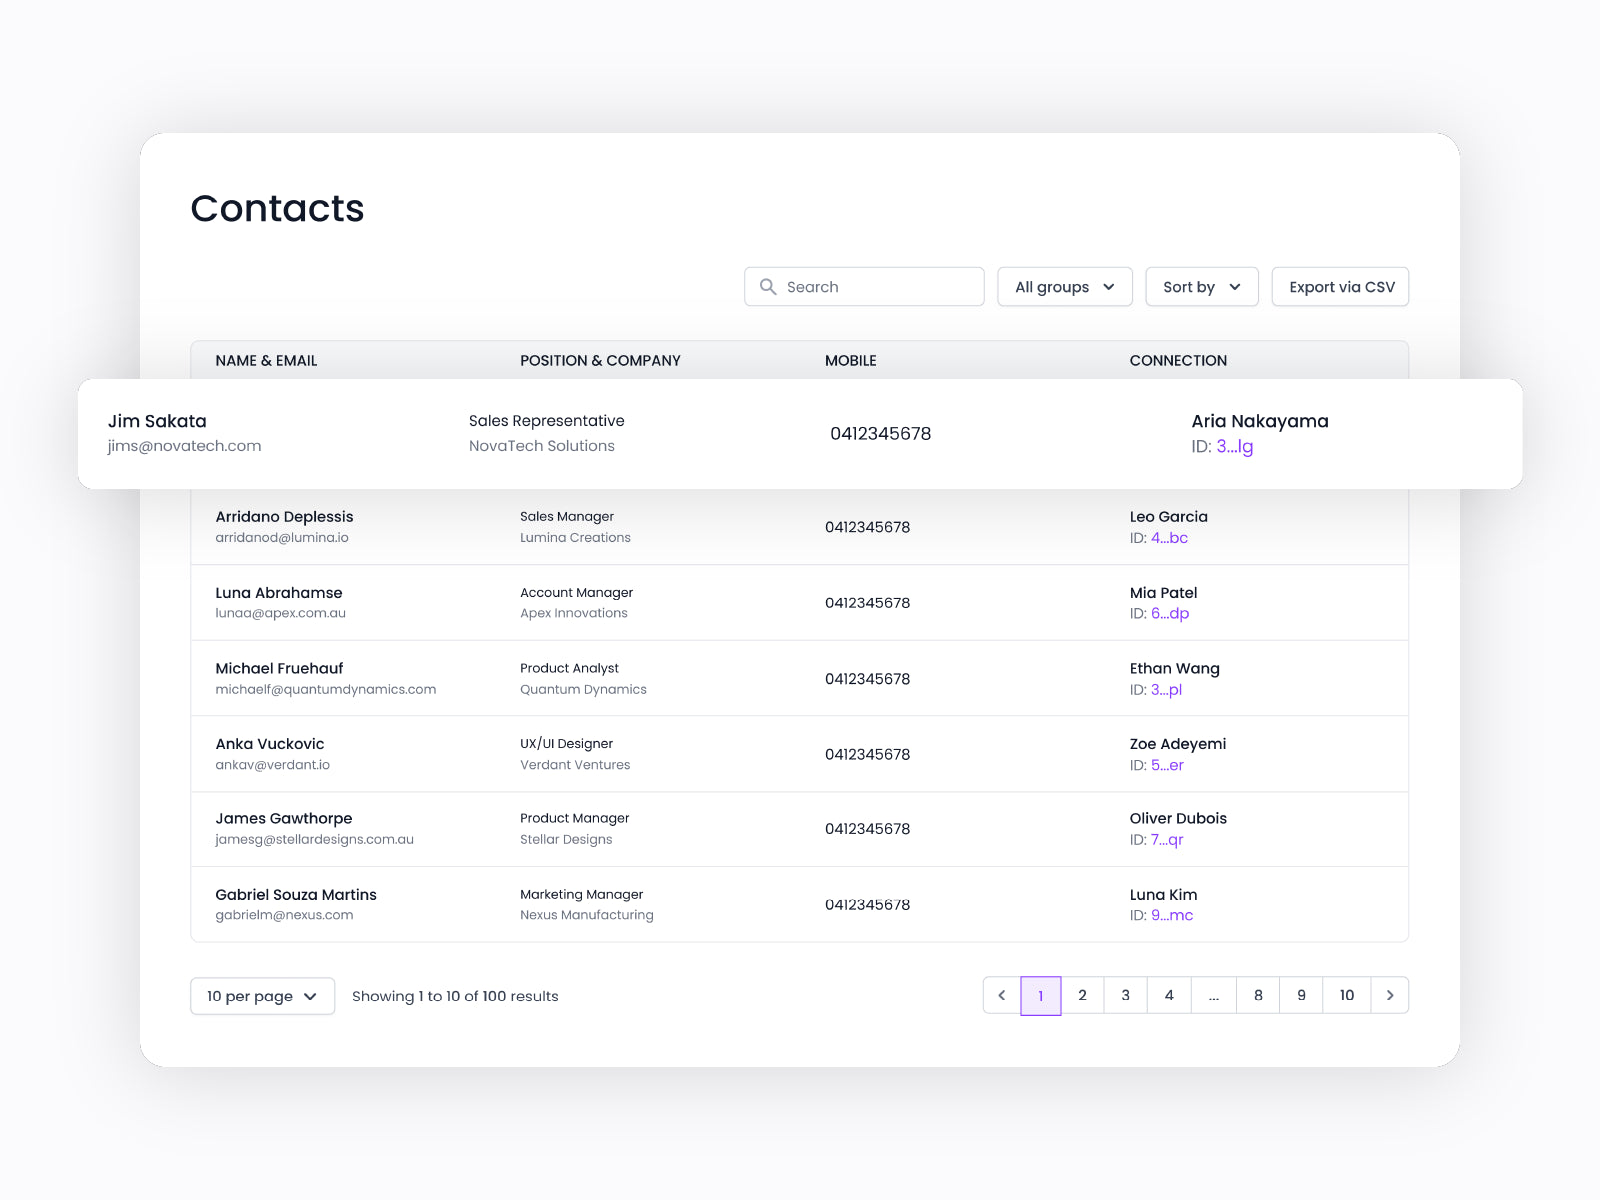Click the magnifier icon in Search box
This screenshot has width=1600, height=1200.
(x=768, y=287)
